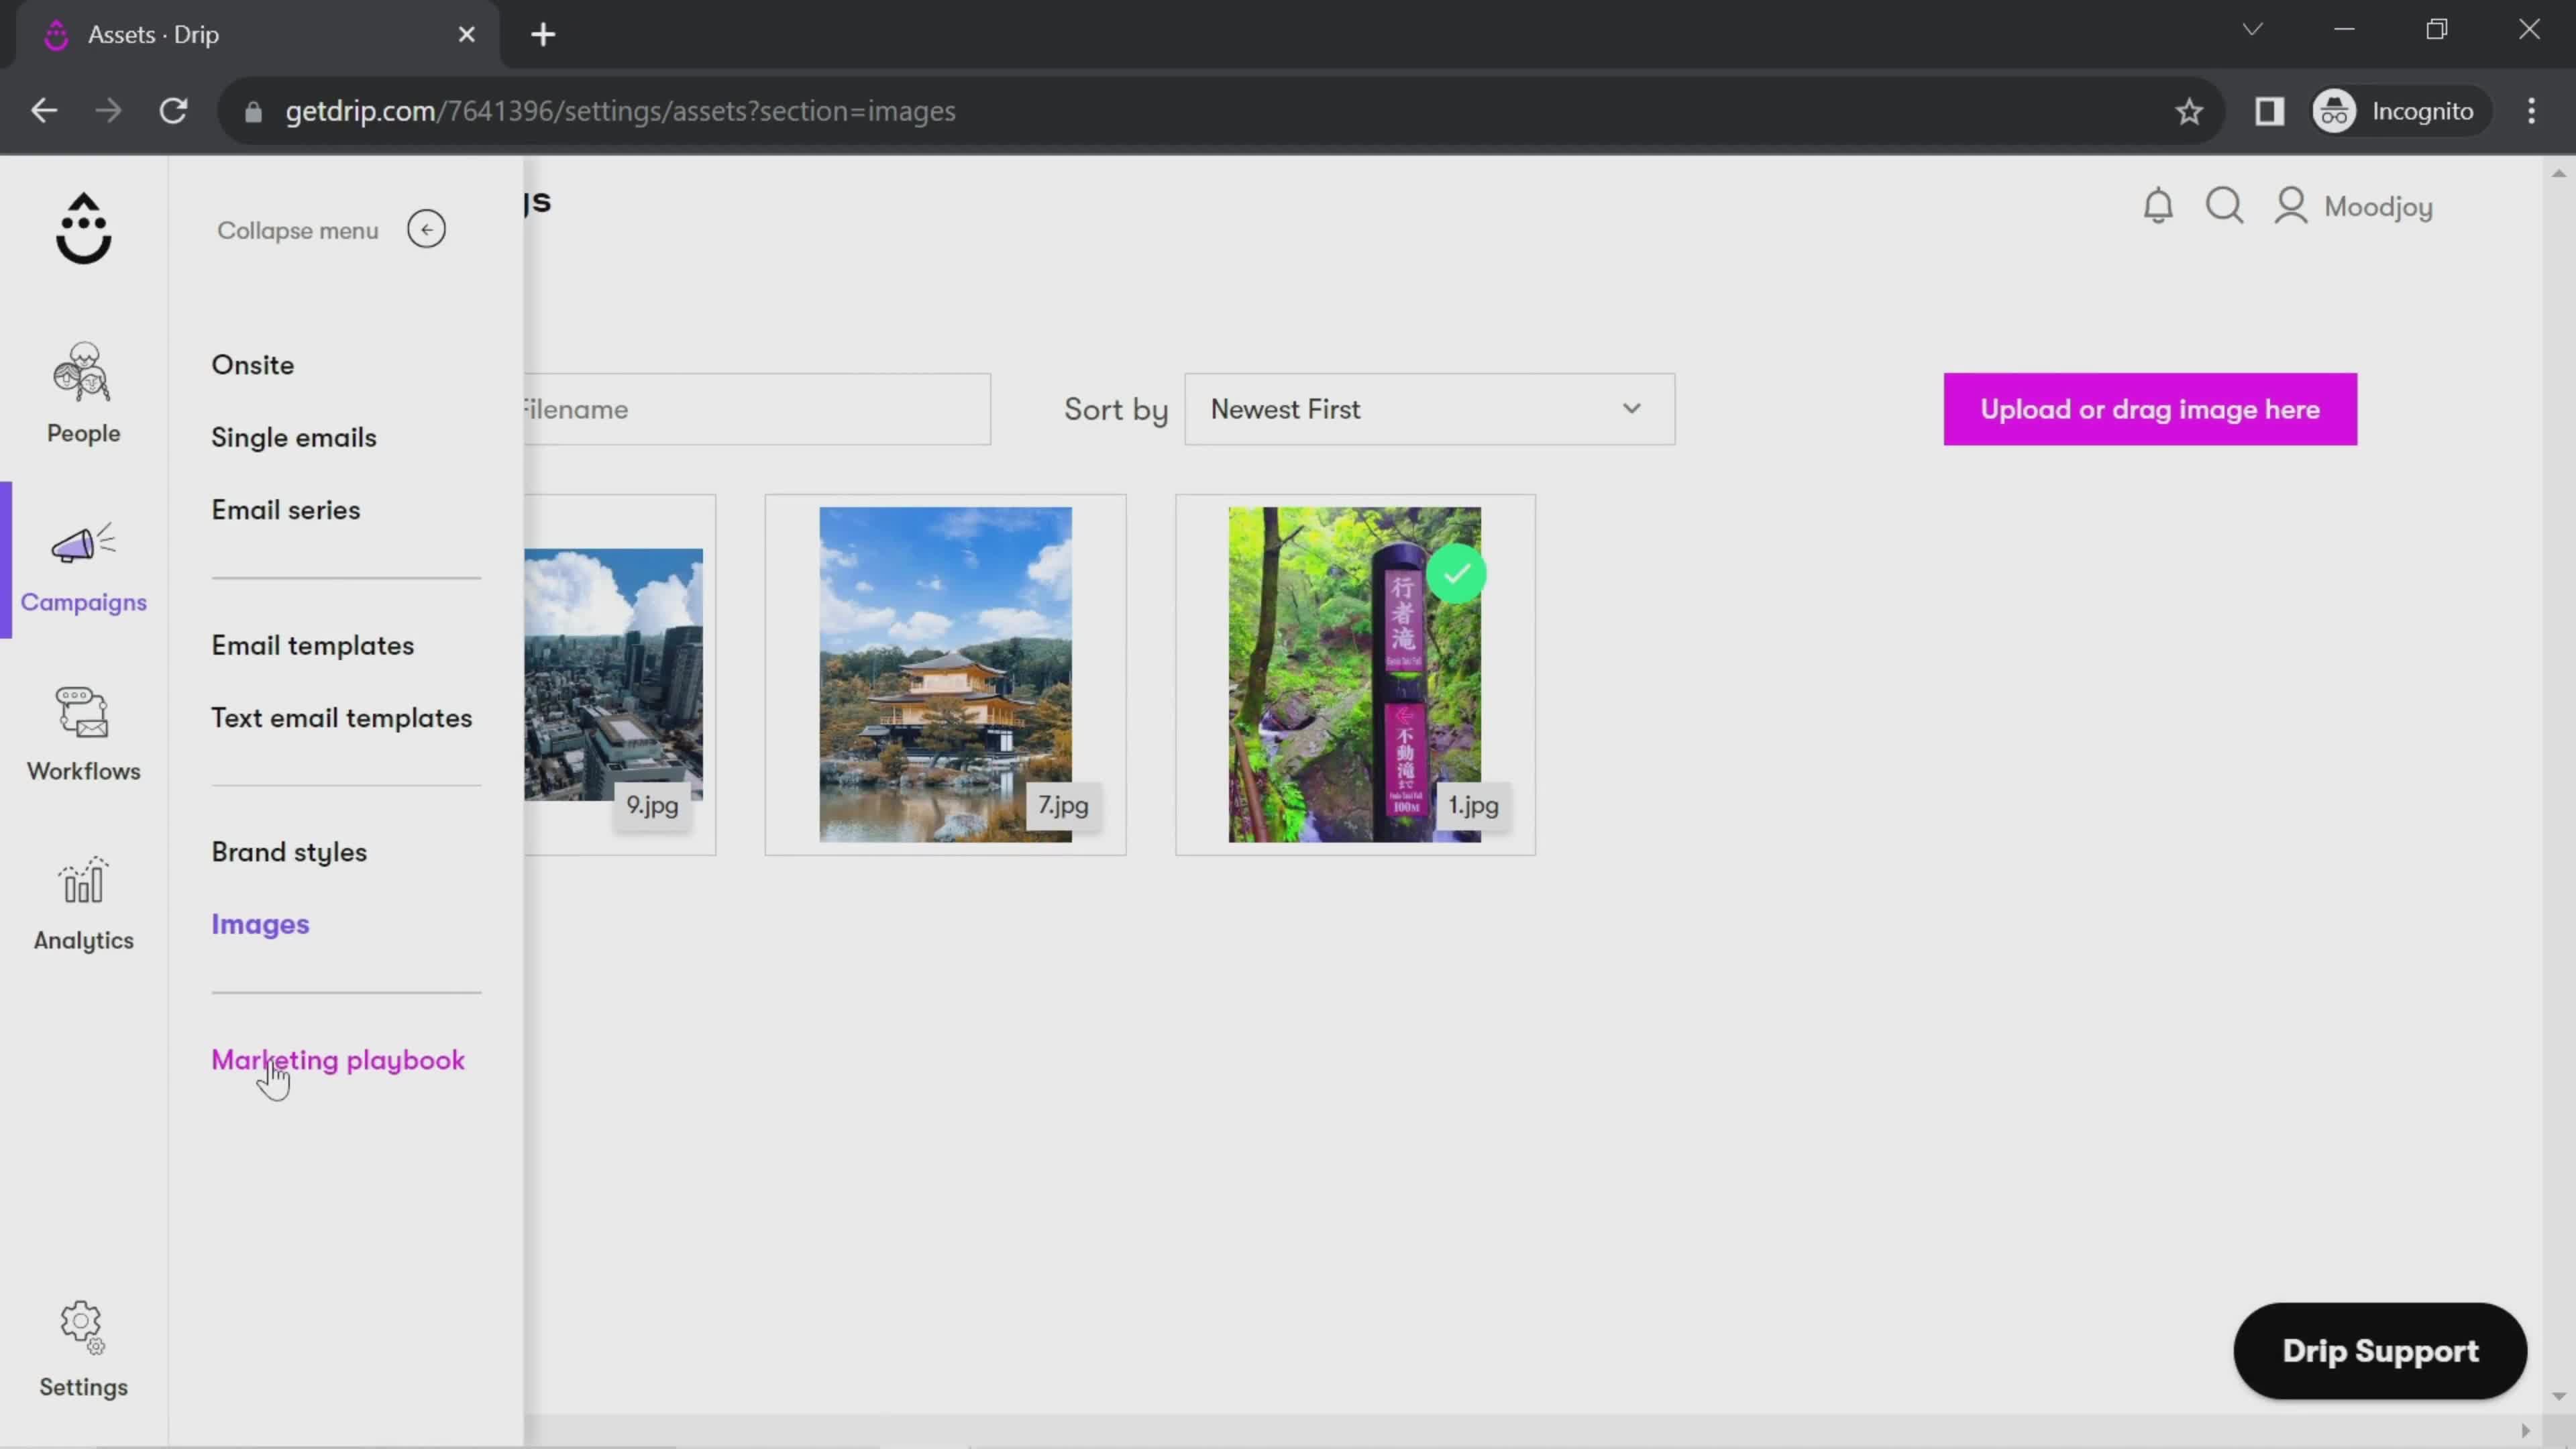Click the Drip Support chat button
The image size is (2576, 1449).
[x=2379, y=1350]
